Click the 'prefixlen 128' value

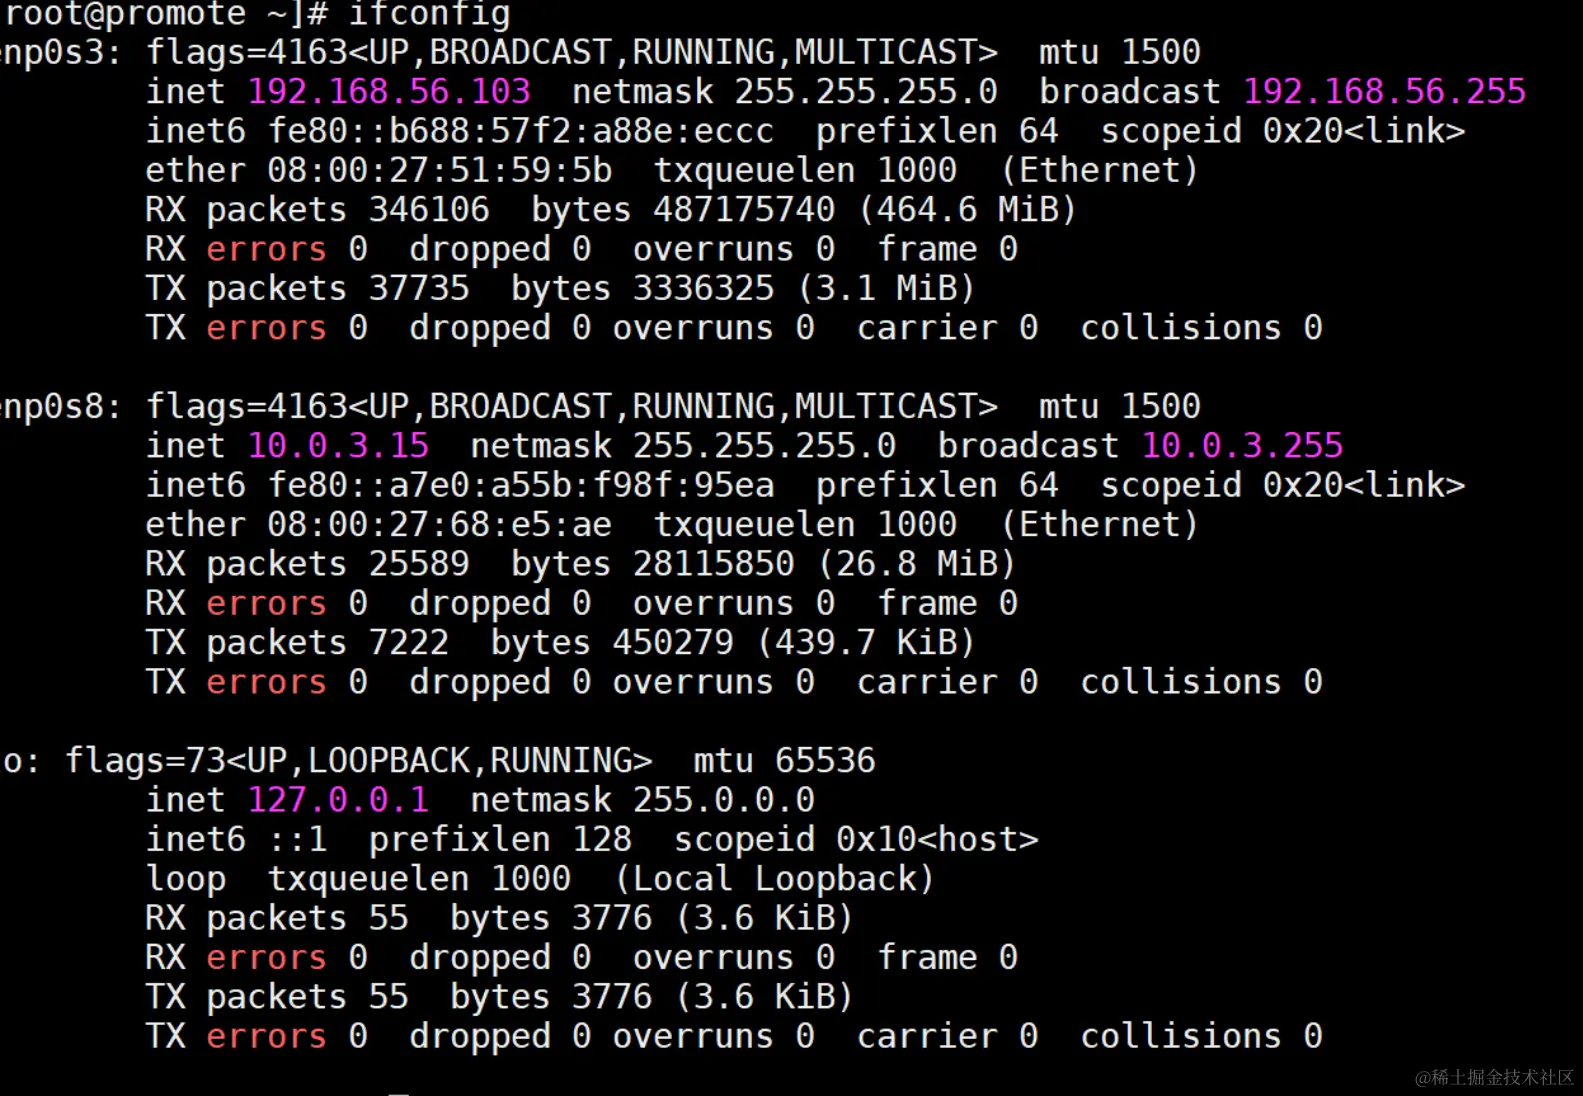pyautogui.click(x=500, y=839)
